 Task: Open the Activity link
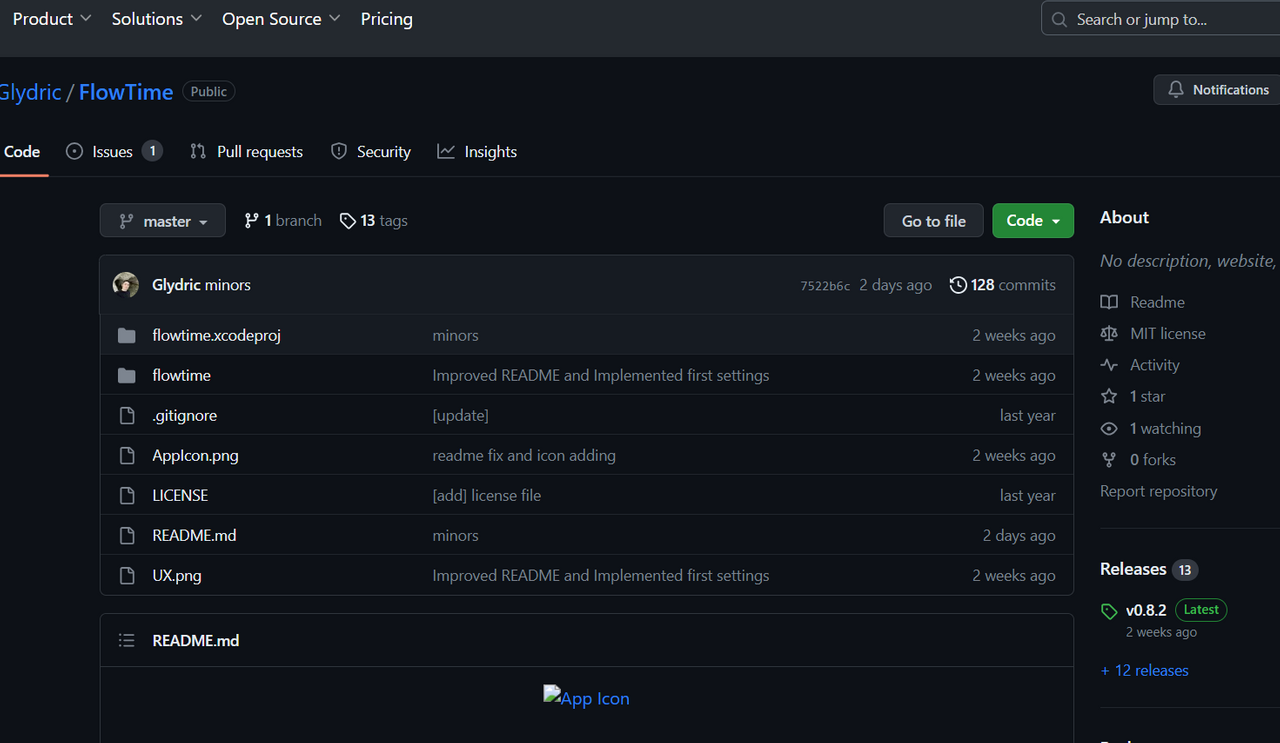click(x=1155, y=365)
